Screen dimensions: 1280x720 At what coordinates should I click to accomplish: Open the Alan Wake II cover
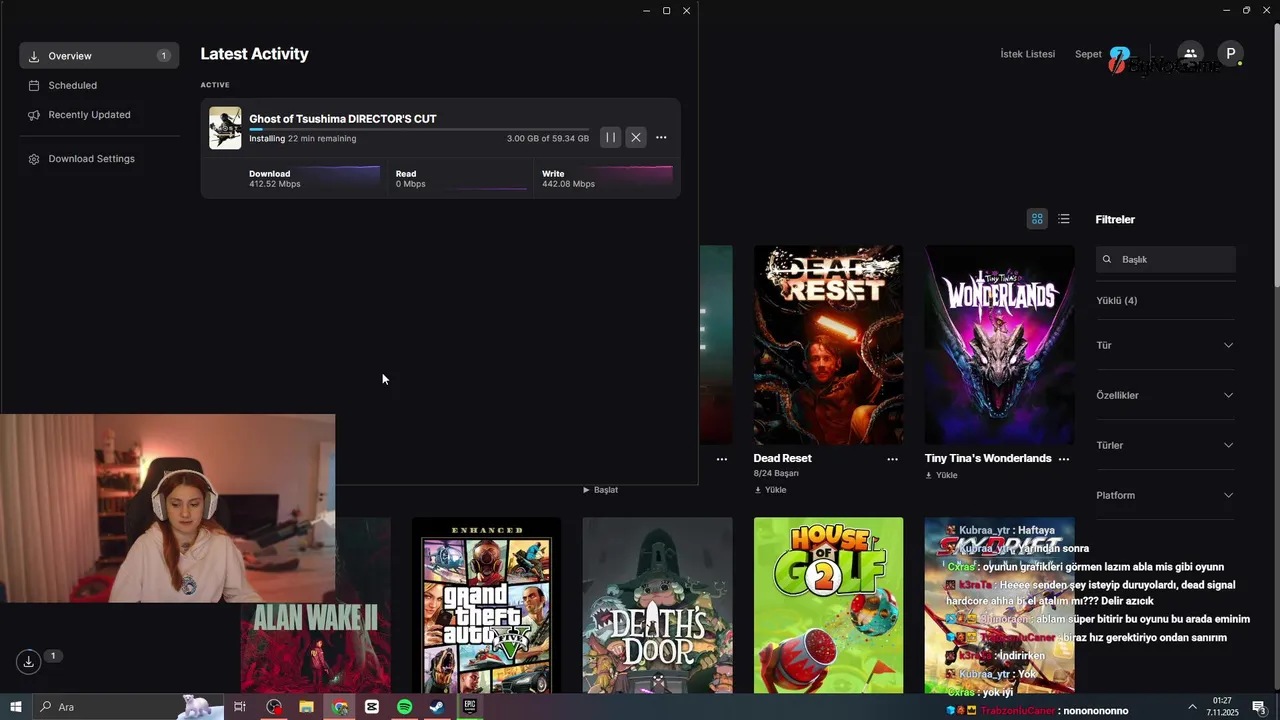coord(315,647)
